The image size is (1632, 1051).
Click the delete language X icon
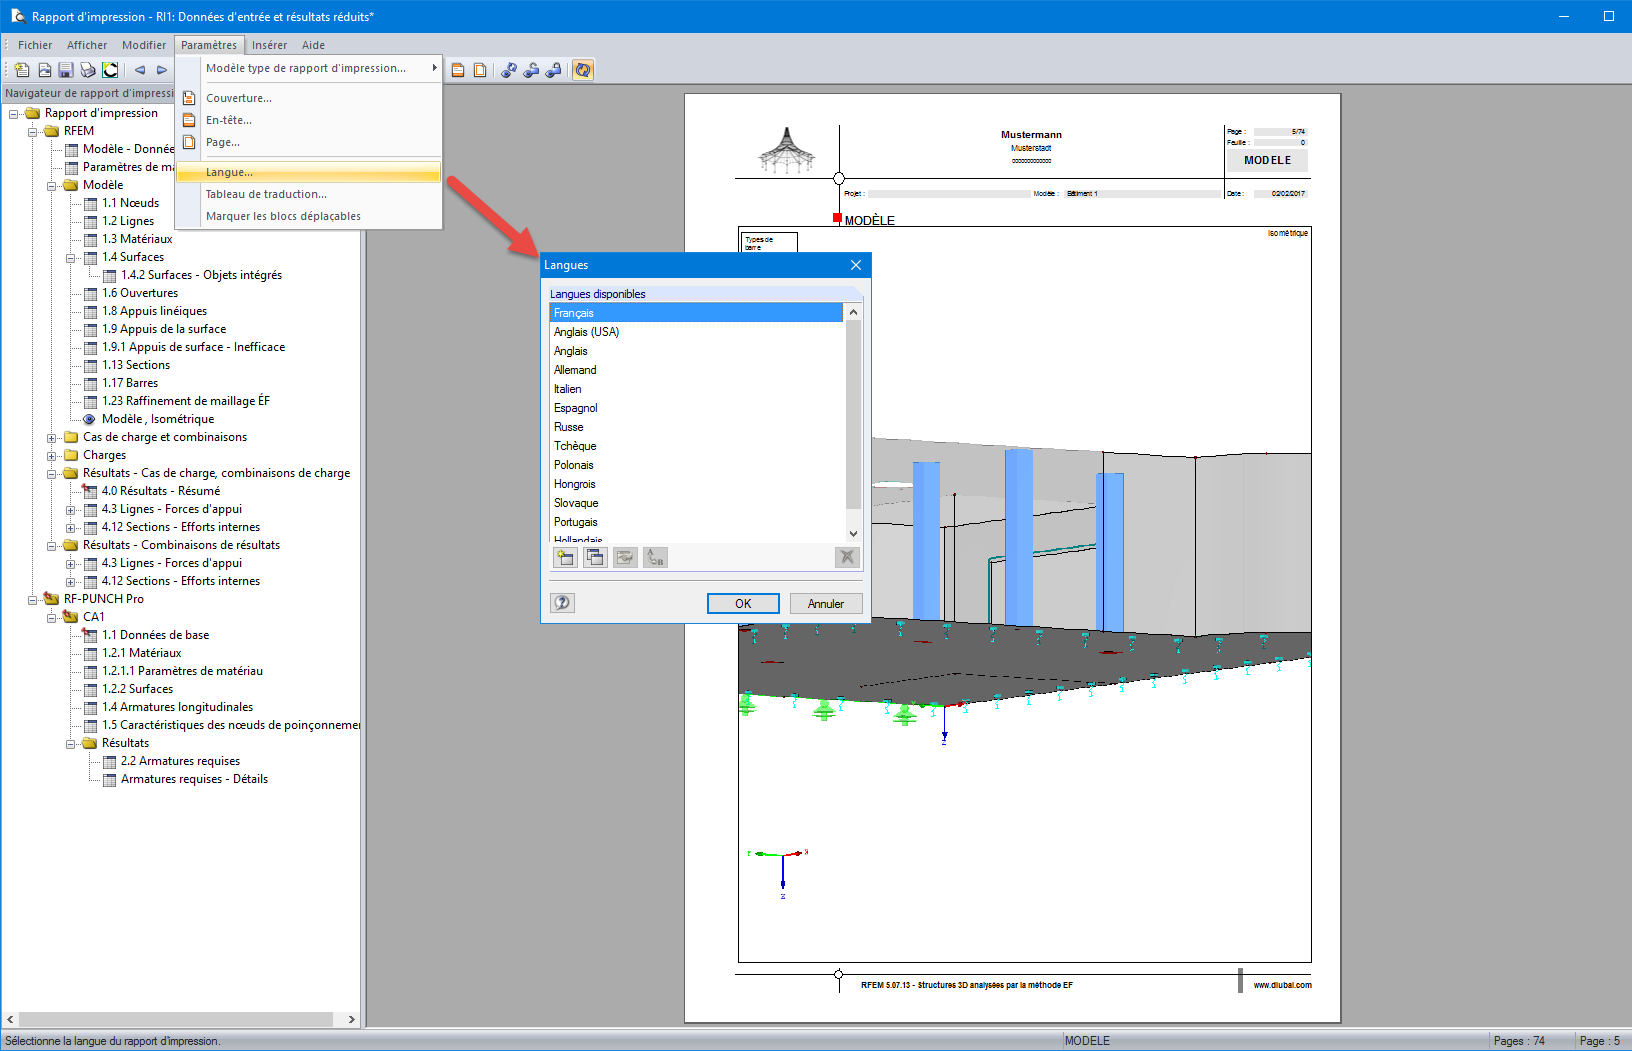coord(847,558)
